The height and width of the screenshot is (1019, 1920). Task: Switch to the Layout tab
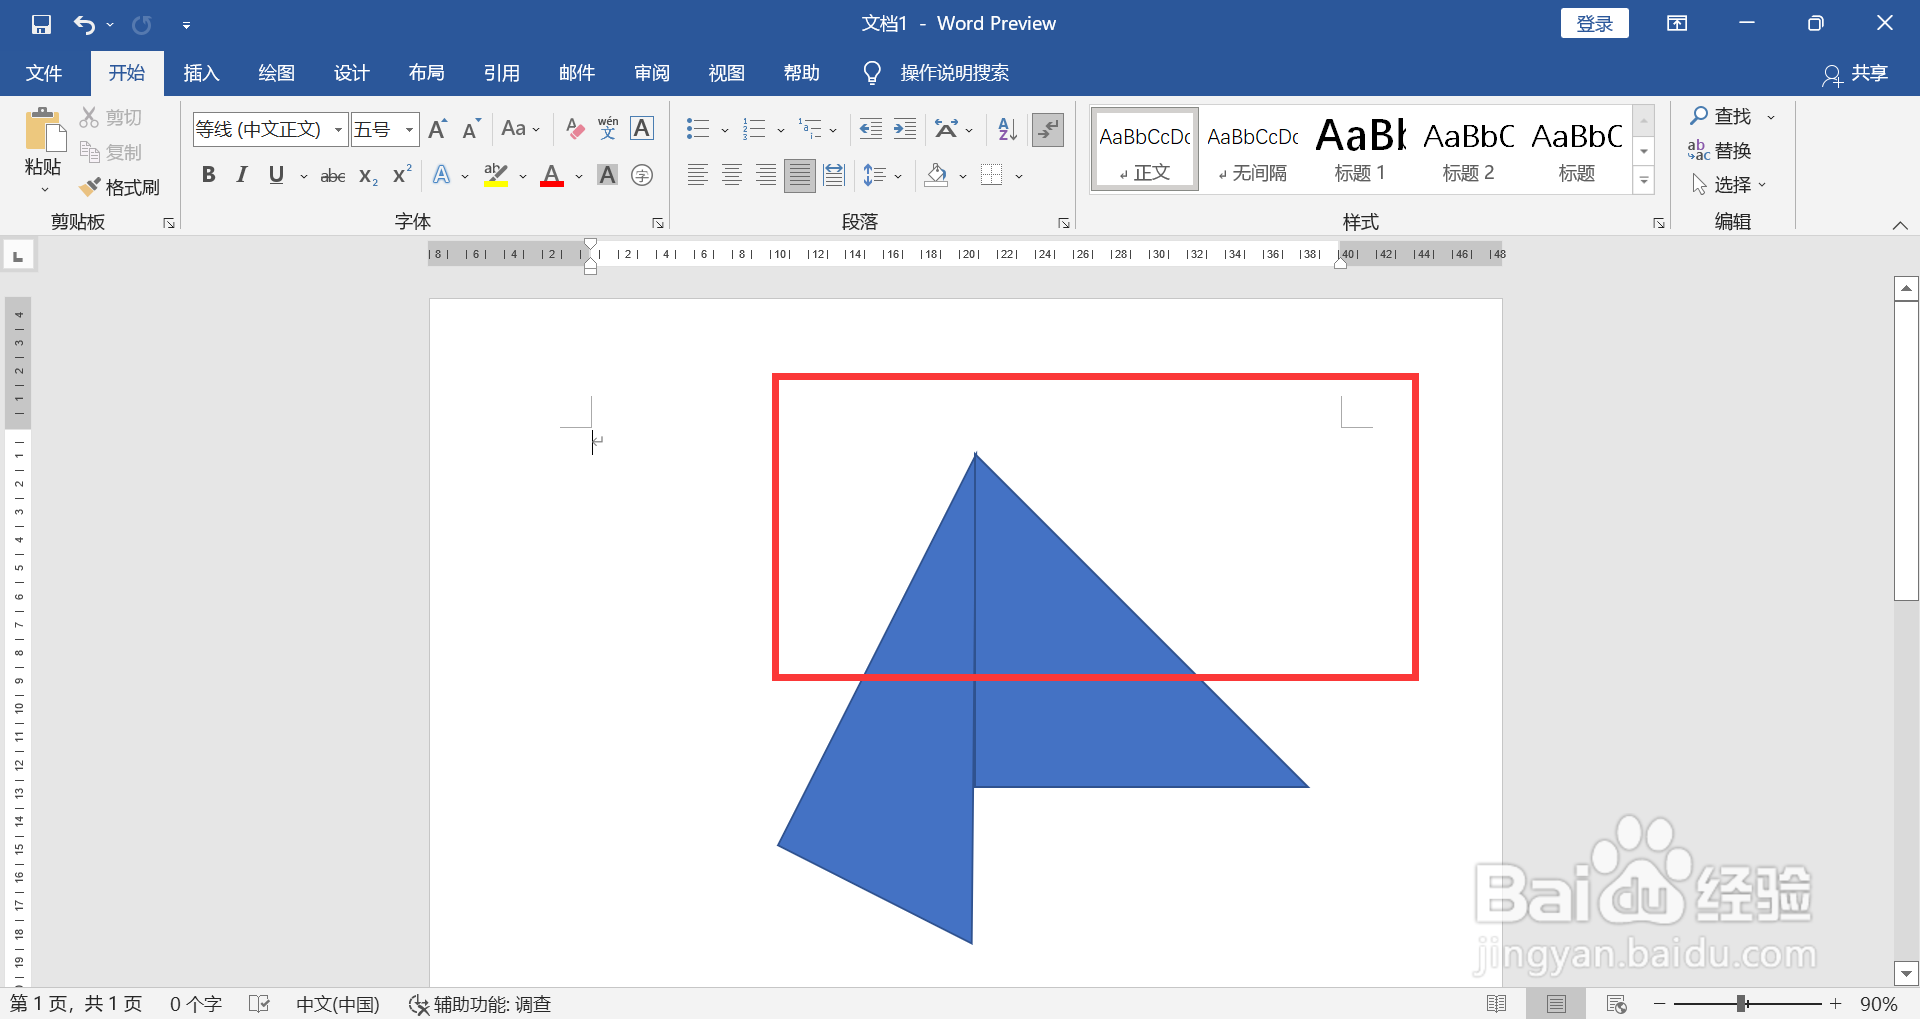[x=426, y=73]
